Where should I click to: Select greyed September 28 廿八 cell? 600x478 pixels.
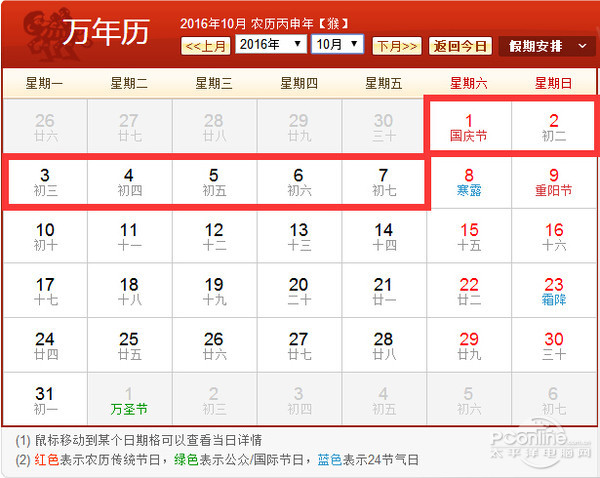tap(215, 126)
